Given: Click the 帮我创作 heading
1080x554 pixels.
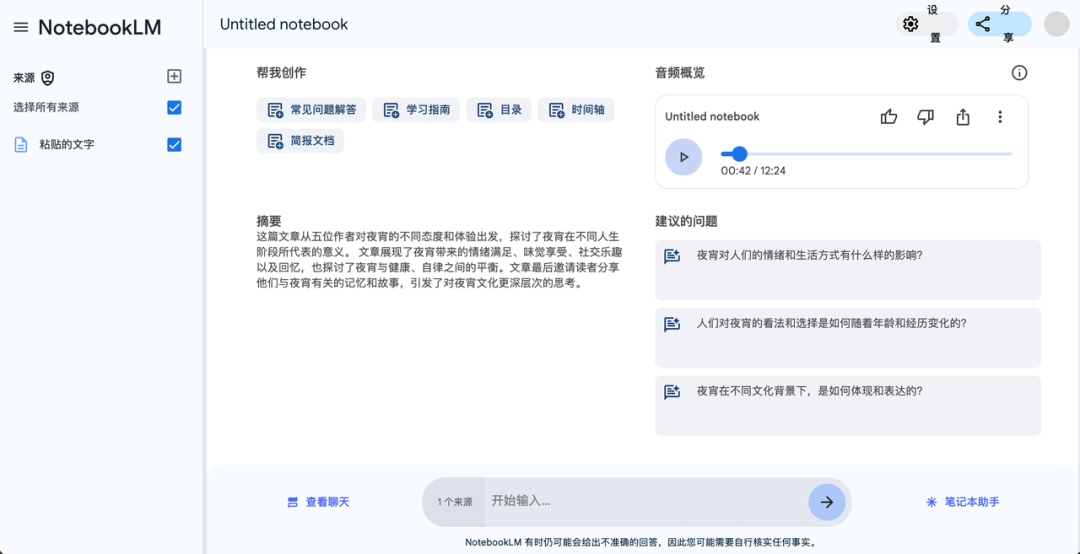Looking at the screenshot, I should click(x=281, y=72).
